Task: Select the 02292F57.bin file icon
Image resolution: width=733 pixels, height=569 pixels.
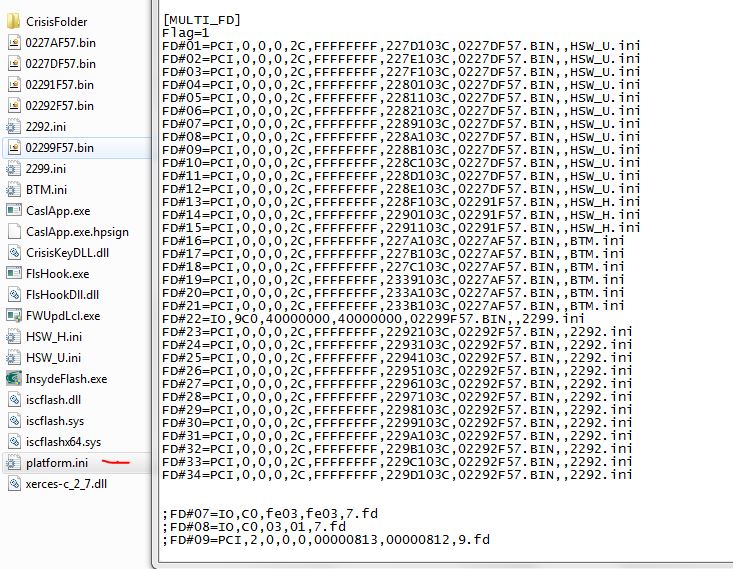Action: [14, 106]
